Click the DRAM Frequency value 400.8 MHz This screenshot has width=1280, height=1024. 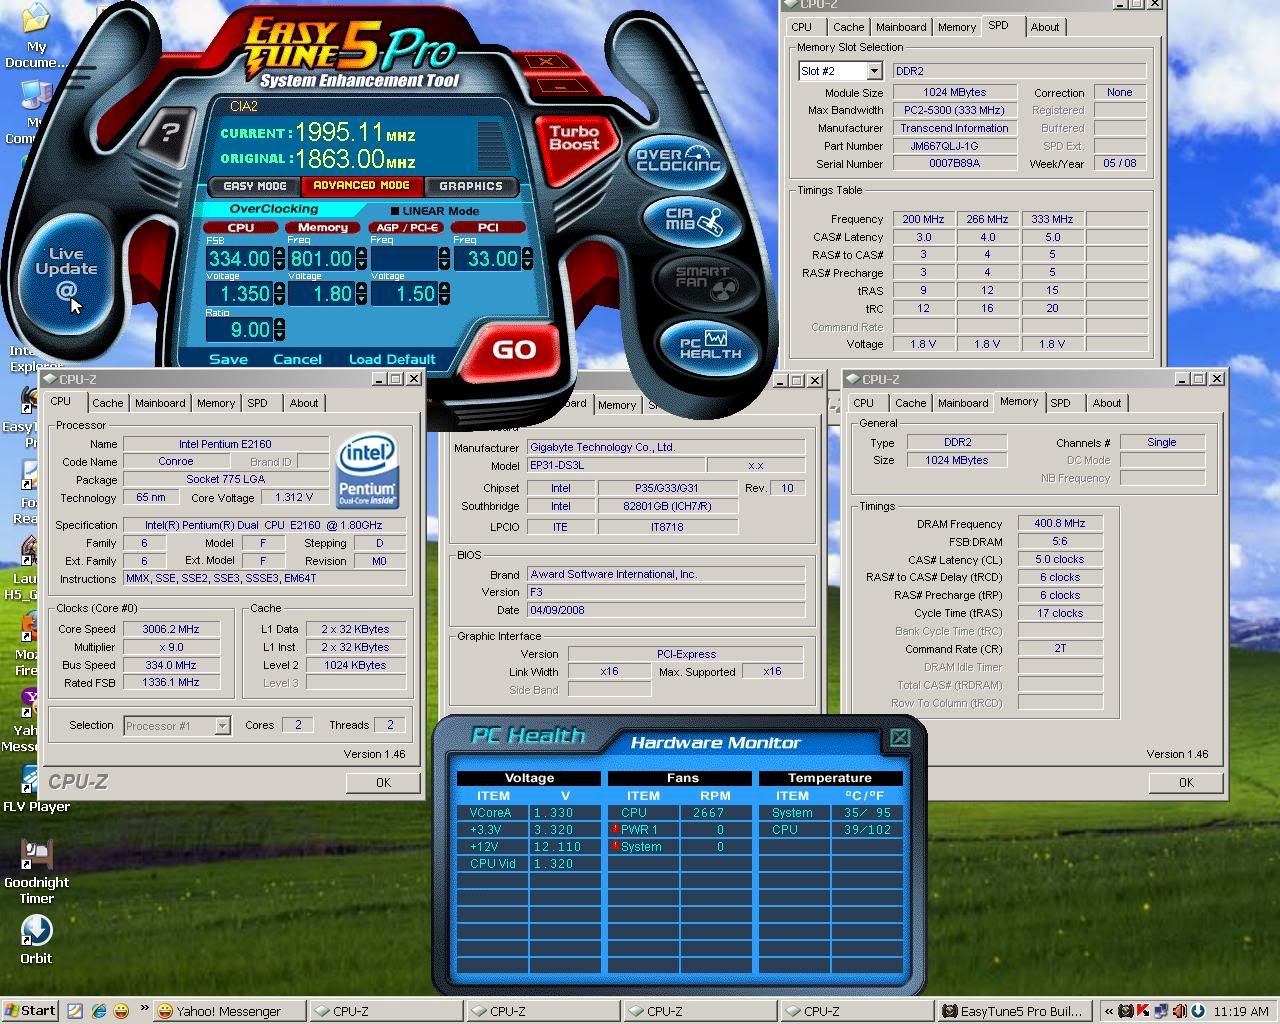pyautogui.click(x=1060, y=523)
